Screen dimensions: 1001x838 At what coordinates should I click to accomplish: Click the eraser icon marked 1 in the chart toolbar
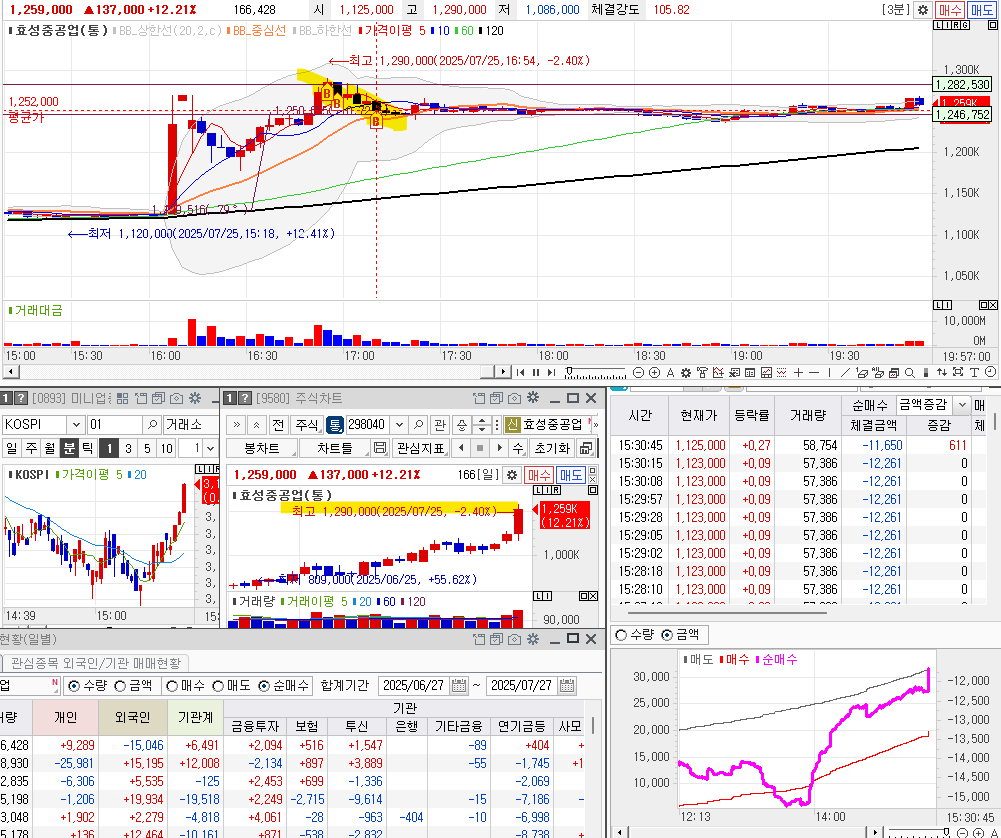pos(861,373)
